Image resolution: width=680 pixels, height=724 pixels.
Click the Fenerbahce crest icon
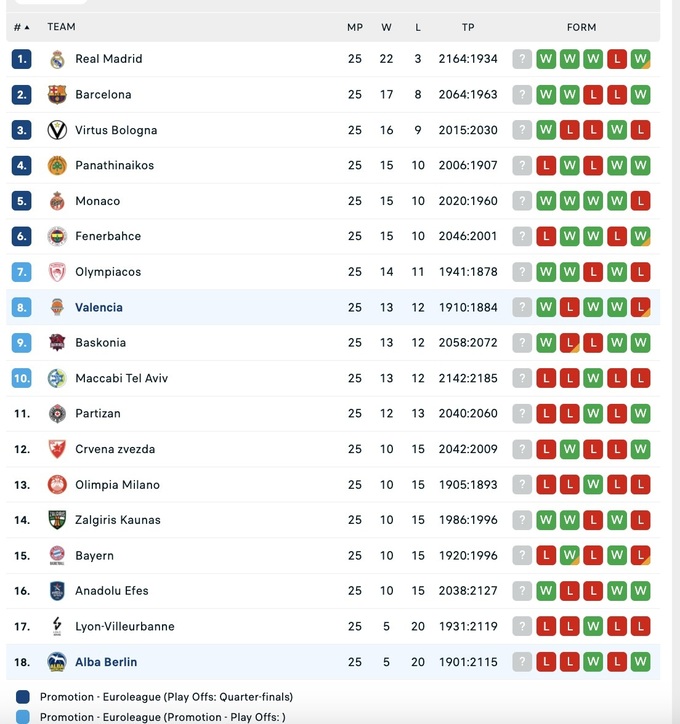(57, 237)
